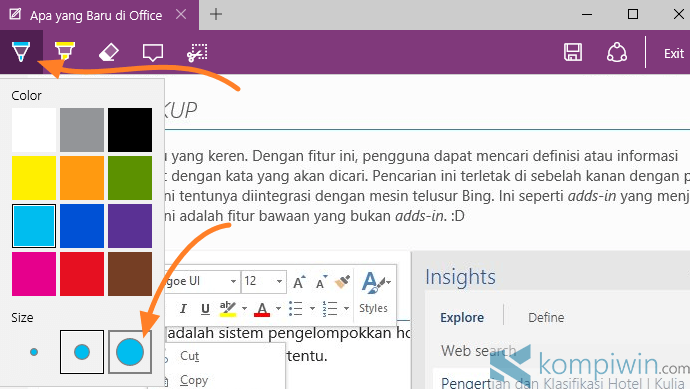Toggle italic formatting
Screen dimensions: 690x389
183,309
